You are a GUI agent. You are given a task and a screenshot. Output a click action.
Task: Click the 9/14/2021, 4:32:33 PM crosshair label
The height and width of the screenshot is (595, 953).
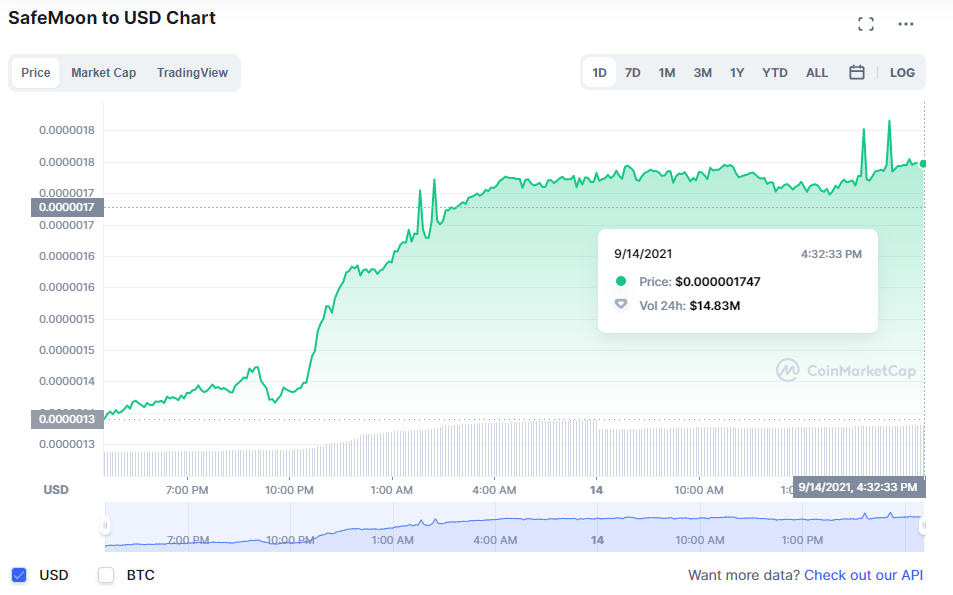point(858,487)
